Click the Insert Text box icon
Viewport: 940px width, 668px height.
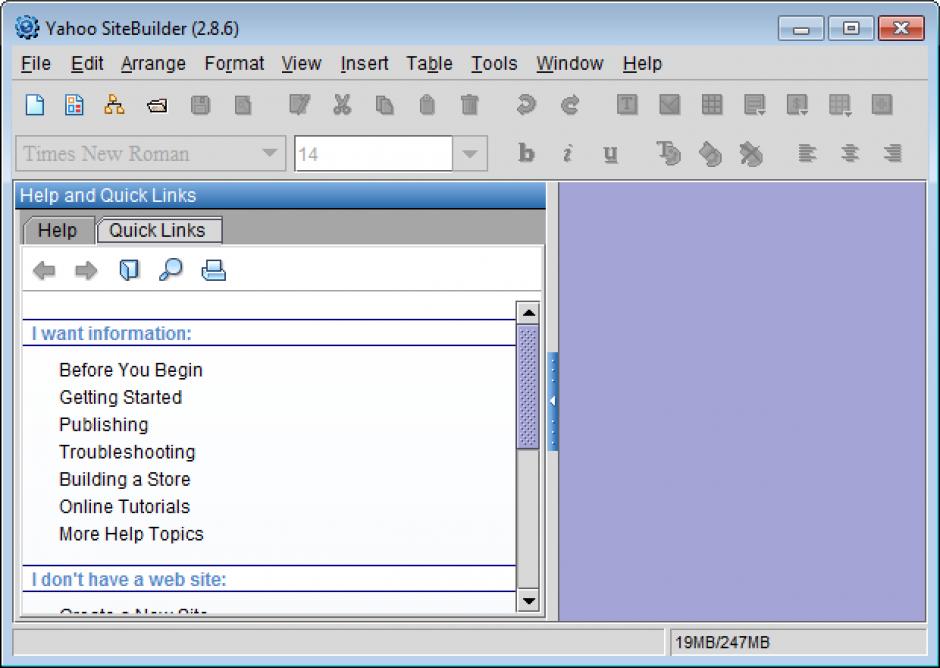[x=626, y=105]
